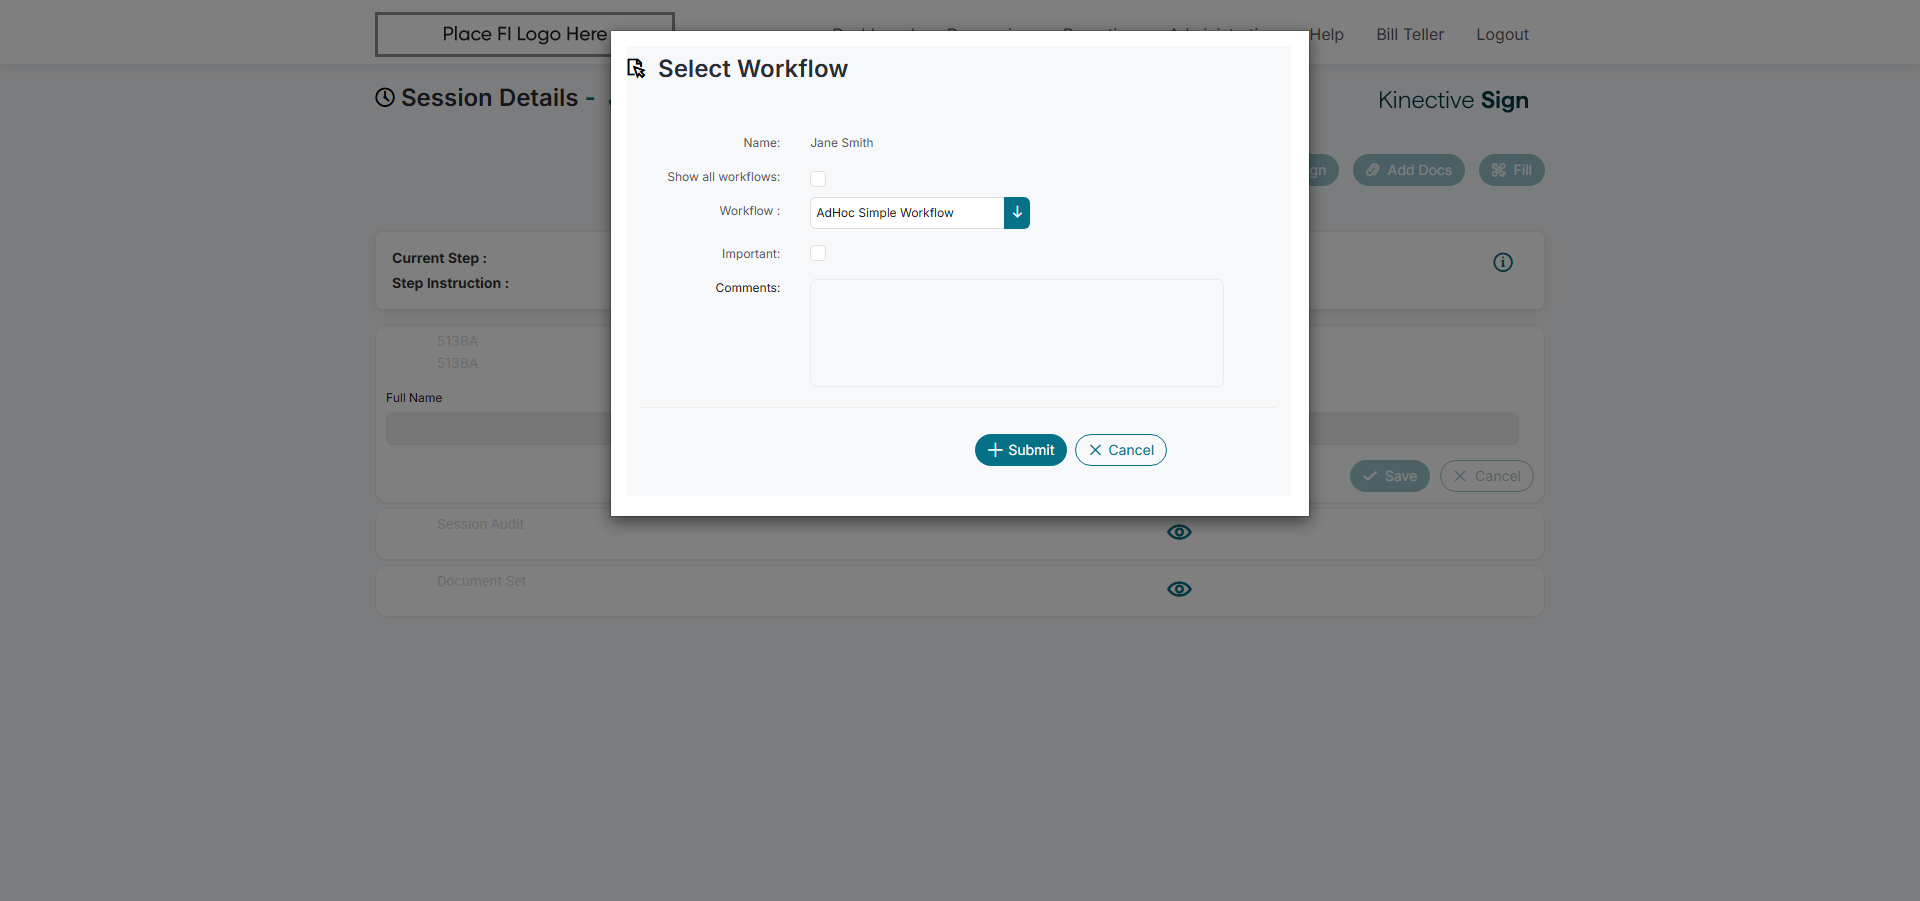Open the Bill Teller user menu
The width and height of the screenshot is (1920, 901).
pos(1410,34)
